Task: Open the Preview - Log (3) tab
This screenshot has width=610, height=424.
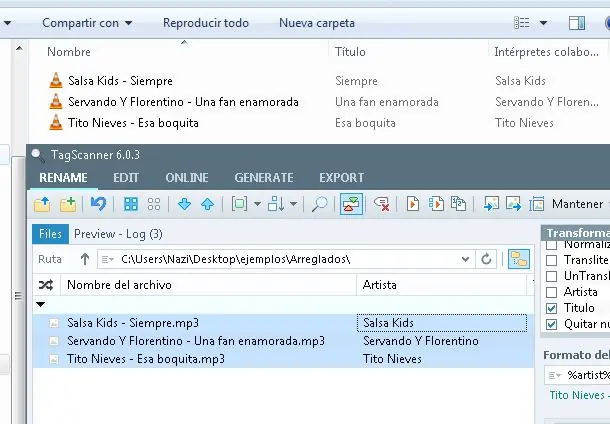Action: coord(118,234)
